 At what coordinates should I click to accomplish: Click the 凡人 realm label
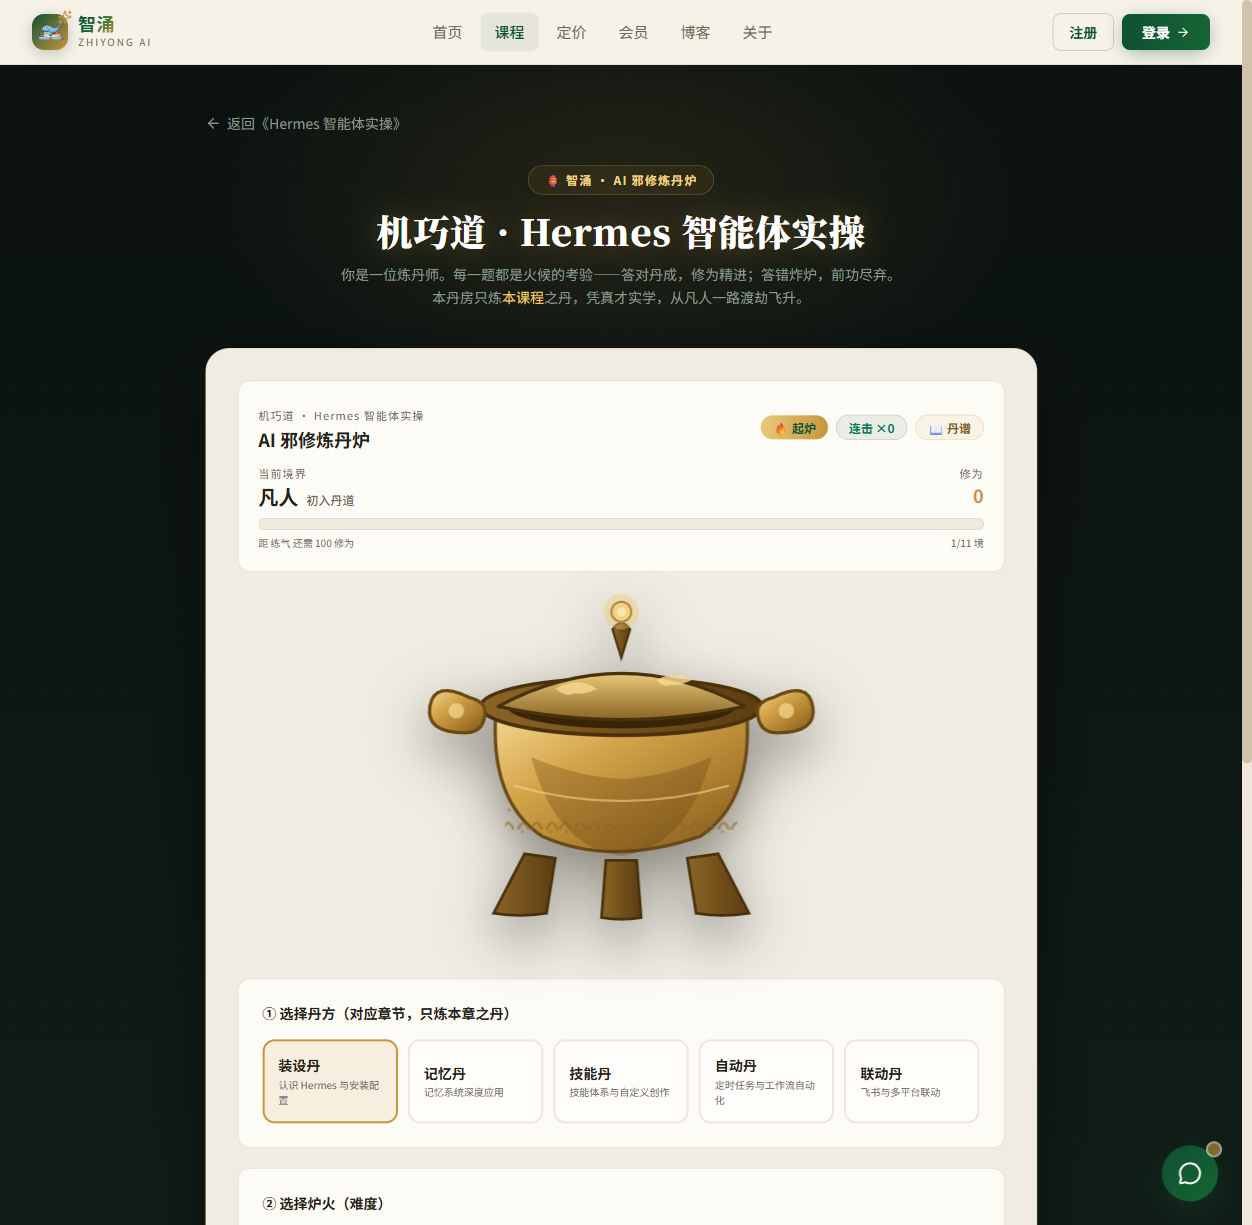click(x=278, y=498)
